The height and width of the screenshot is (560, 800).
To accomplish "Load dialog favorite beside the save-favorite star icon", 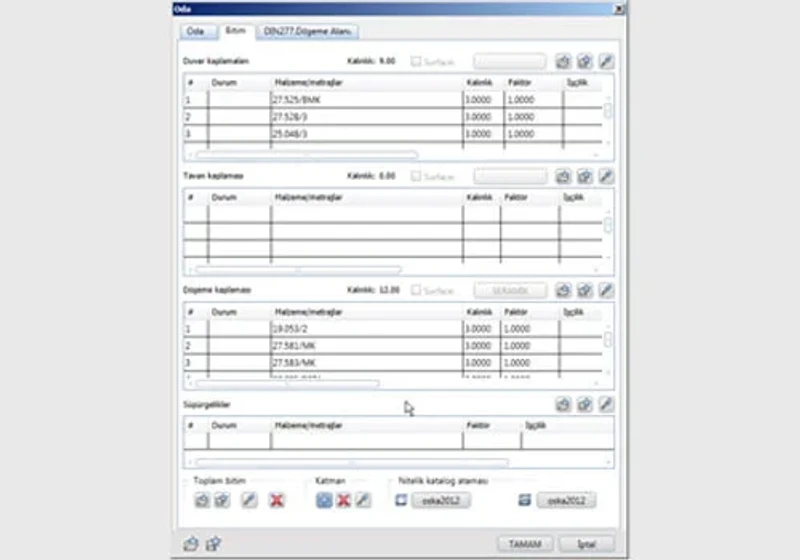I will (x=191, y=544).
